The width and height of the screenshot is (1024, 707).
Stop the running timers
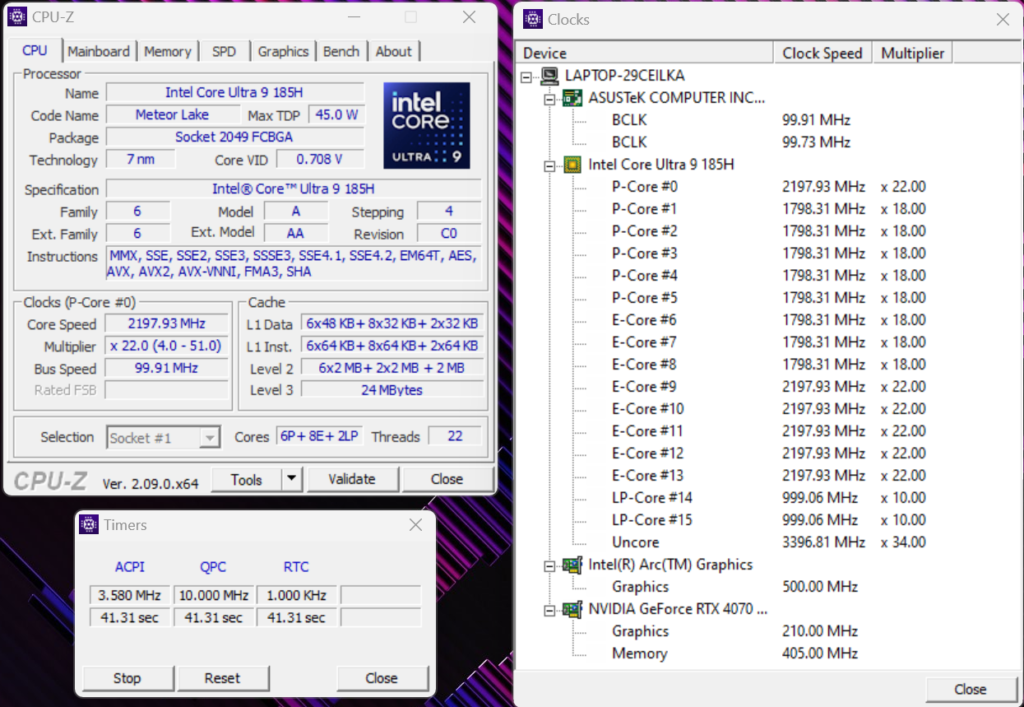pyautogui.click(x=127, y=678)
